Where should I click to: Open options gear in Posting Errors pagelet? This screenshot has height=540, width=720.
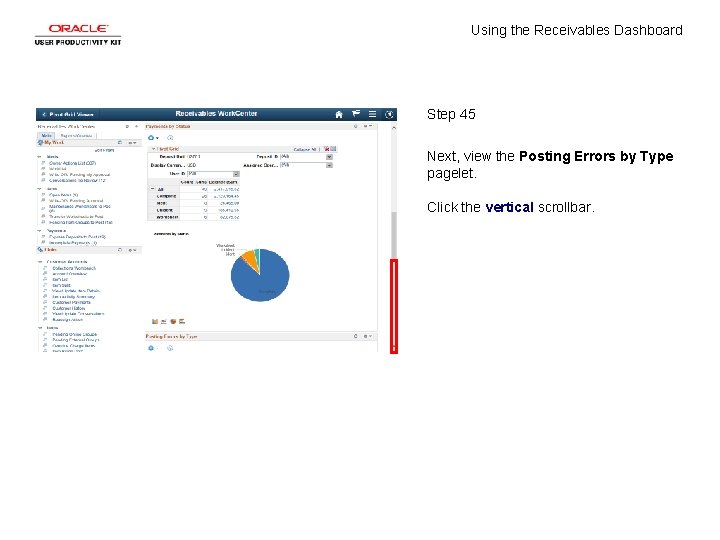(x=152, y=348)
